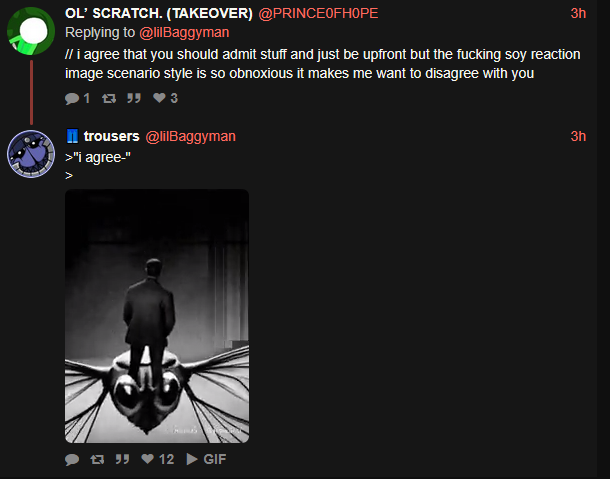Open the @lilBaggyman mention in Replying to

[184, 32]
